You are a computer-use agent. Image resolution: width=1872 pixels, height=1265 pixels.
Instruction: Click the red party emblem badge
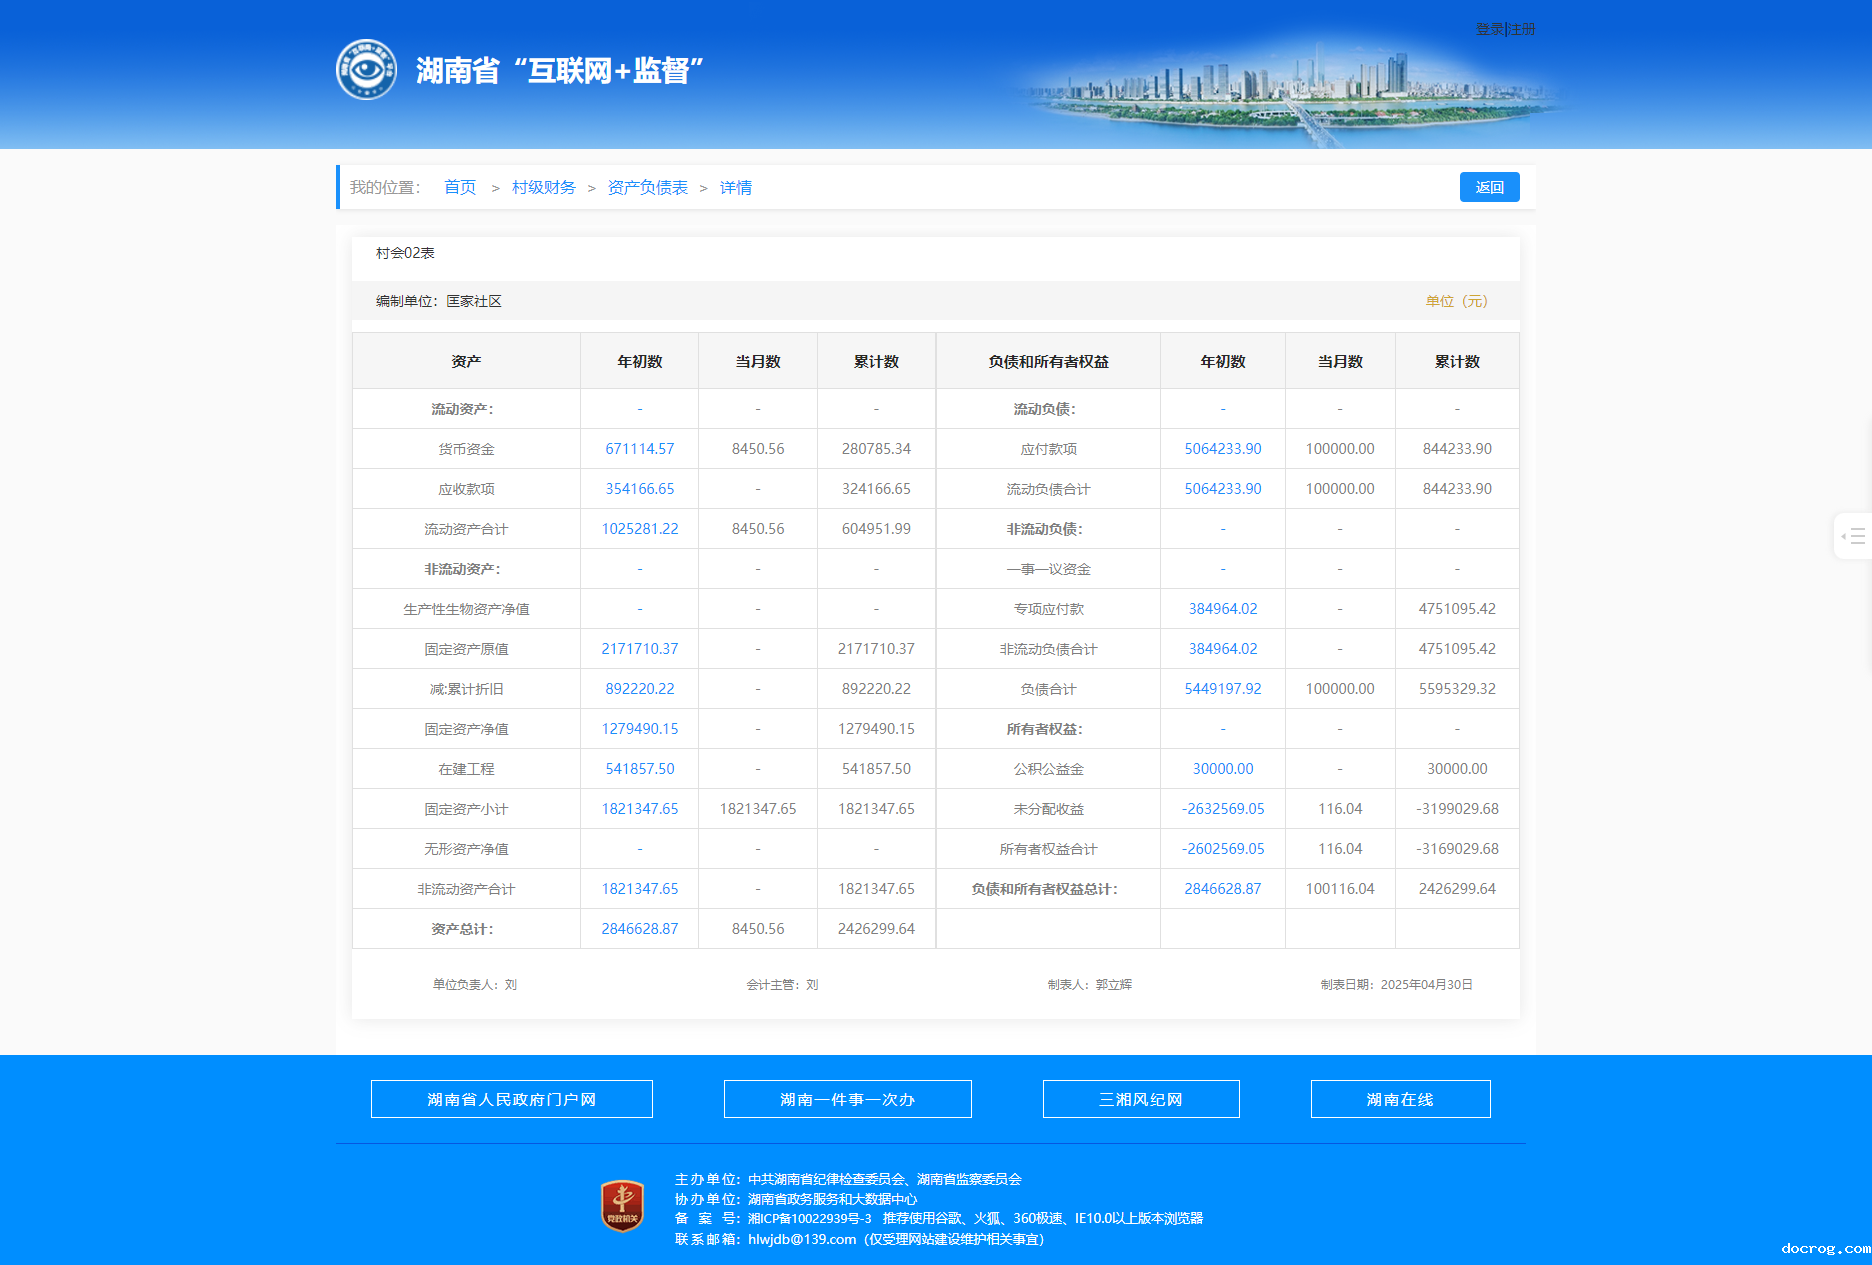click(x=622, y=1206)
